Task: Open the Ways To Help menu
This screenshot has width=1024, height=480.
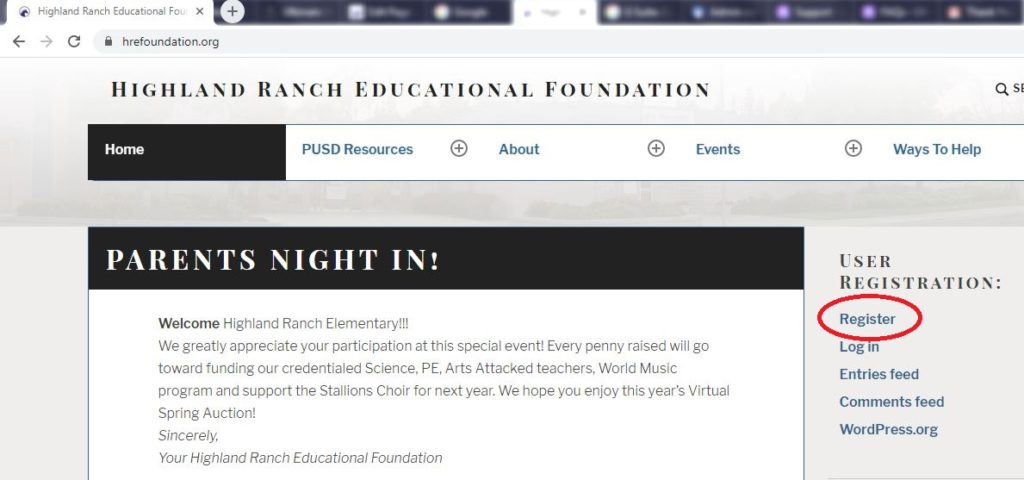Action: [x=937, y=150]
